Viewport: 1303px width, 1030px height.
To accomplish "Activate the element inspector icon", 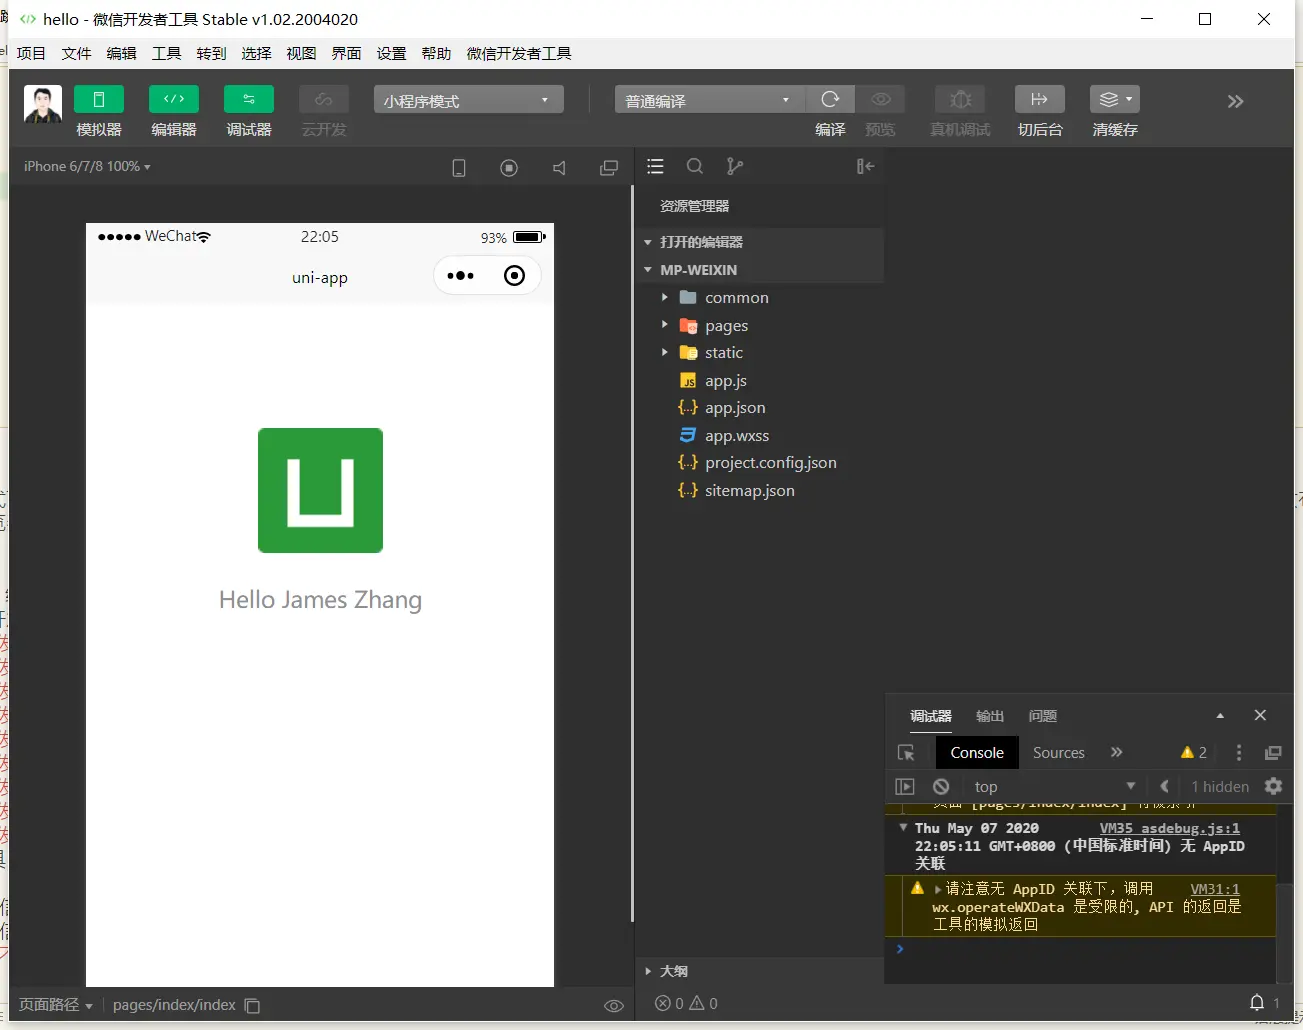I will 906,753.
